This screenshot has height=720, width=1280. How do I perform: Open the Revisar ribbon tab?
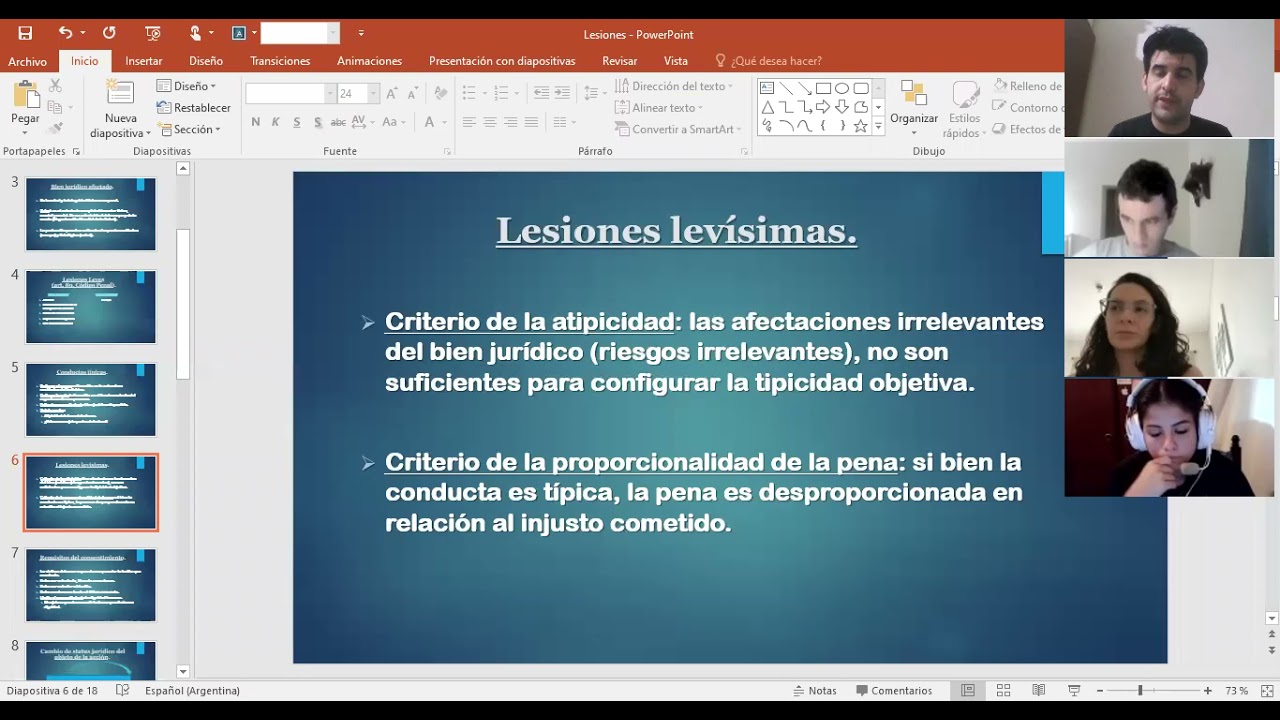(620, 61)
